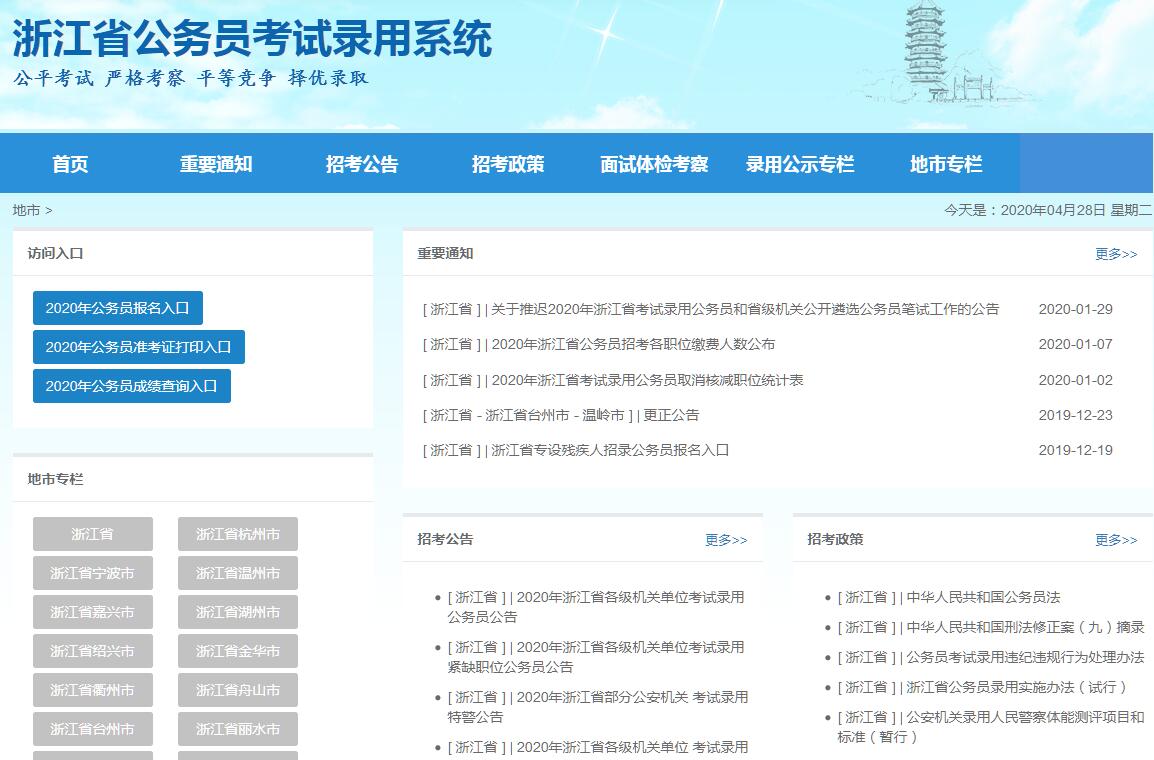Viewport: 1154px width, 760px height.
Task: Select the 浙江省金华市 city button
Action: pos(238,651)
